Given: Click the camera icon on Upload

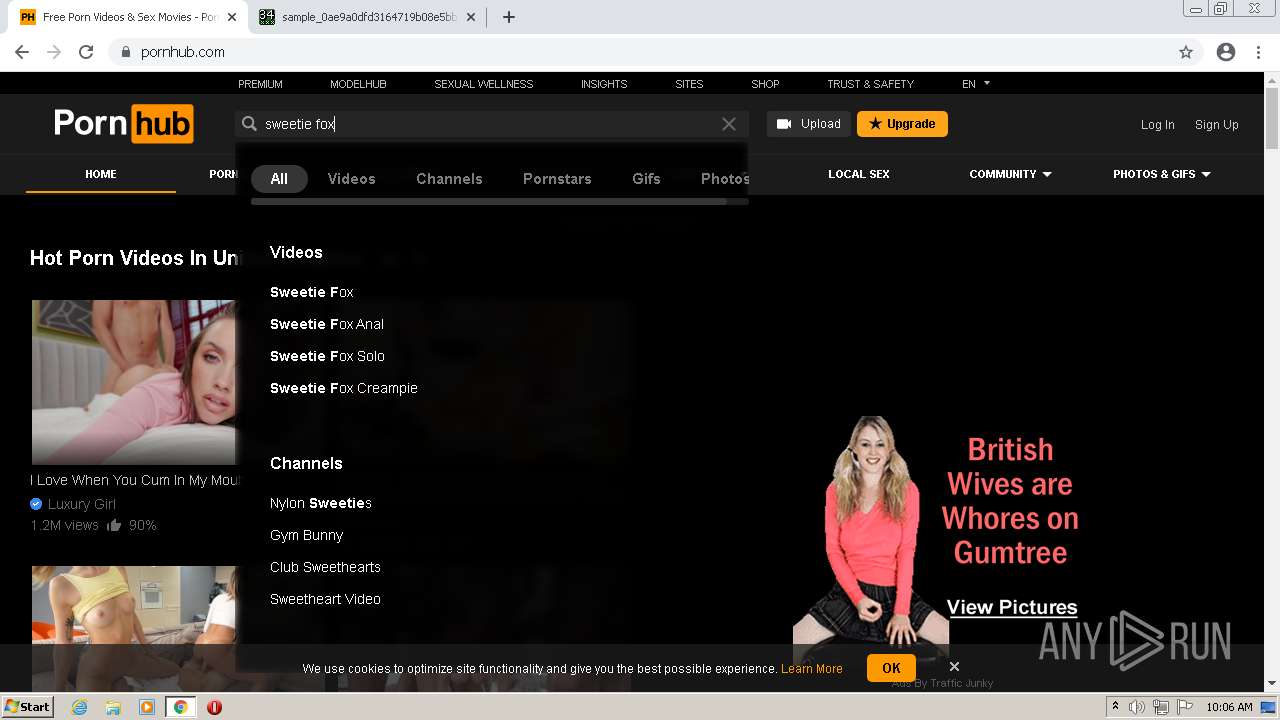Looking at the screenshot, I should click(x=784, y=124).
